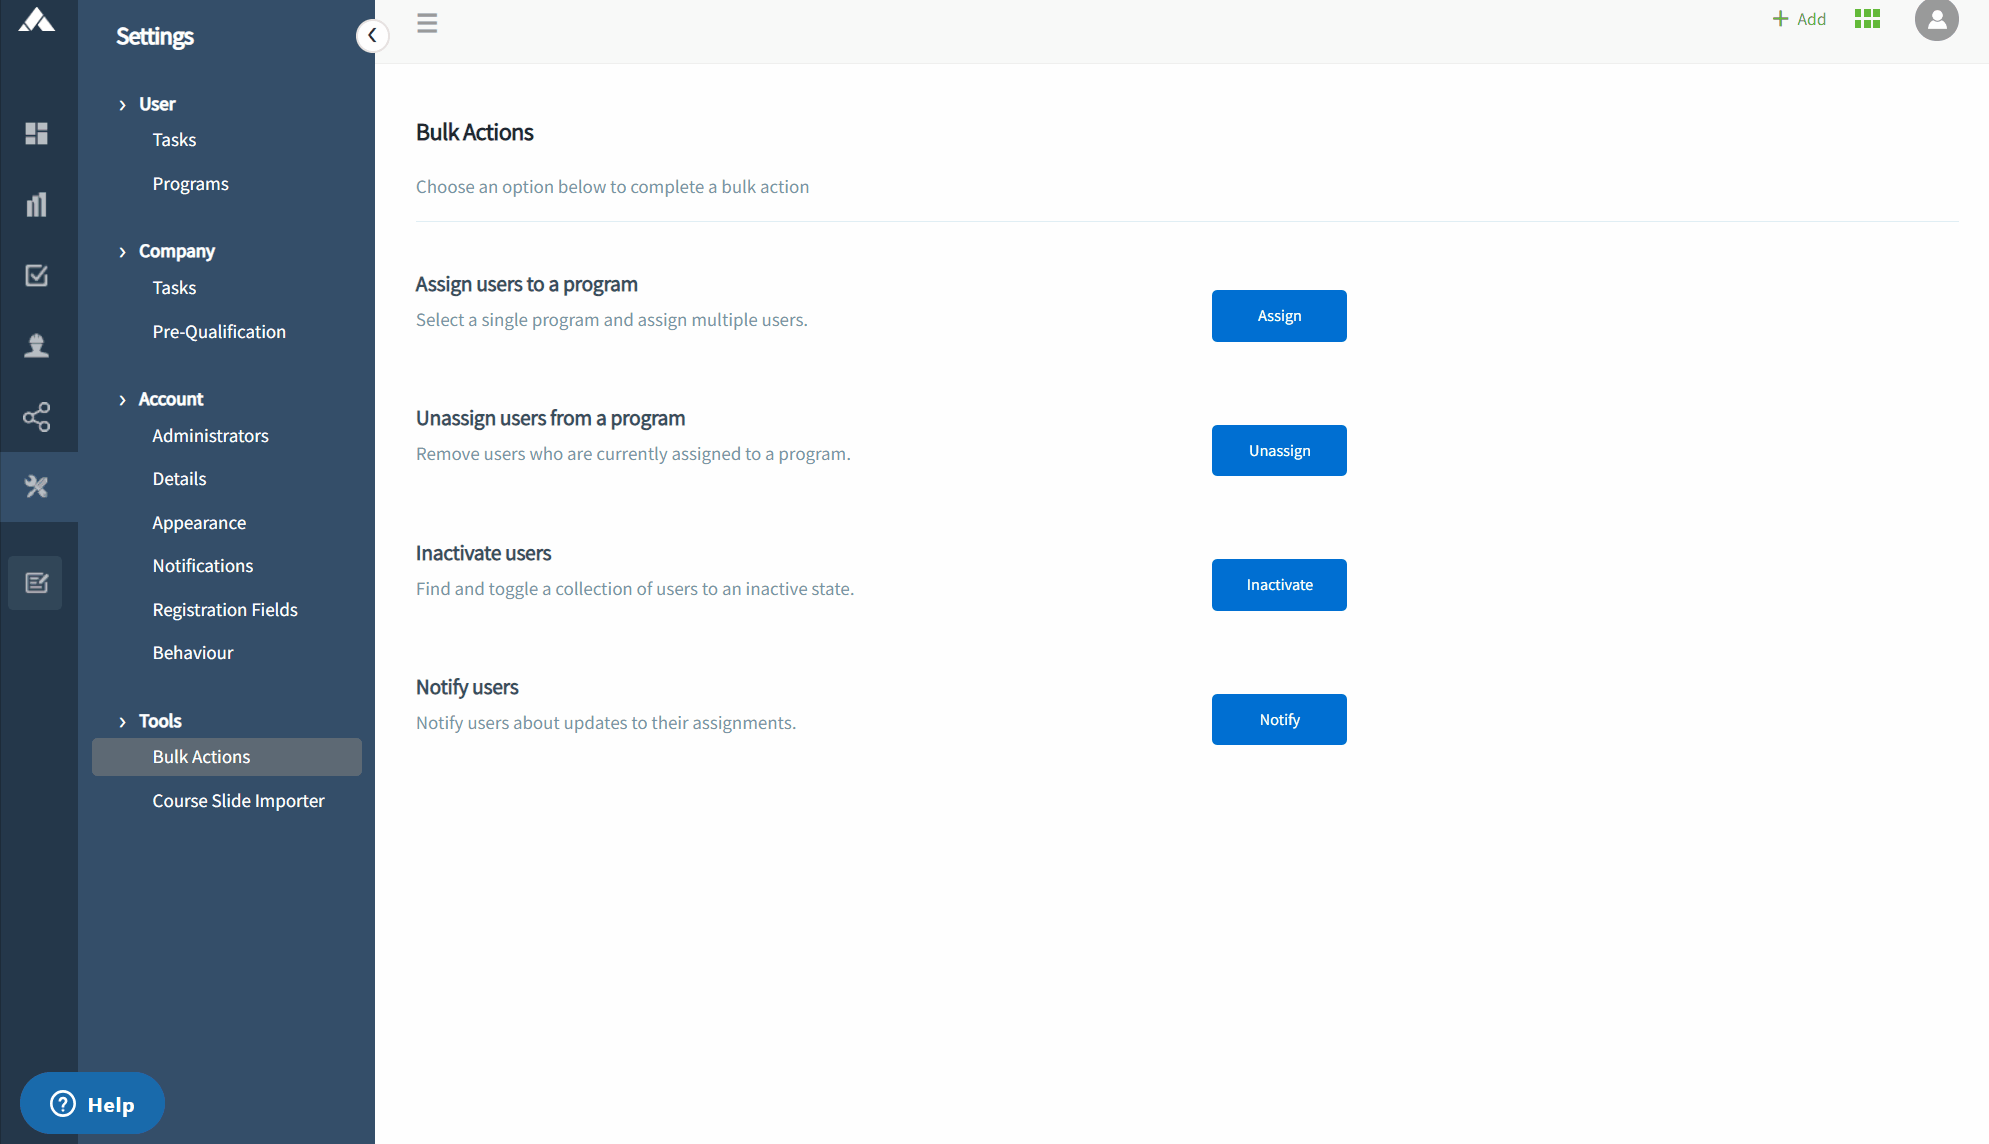Expand the User section chevron

pos(123,105)
